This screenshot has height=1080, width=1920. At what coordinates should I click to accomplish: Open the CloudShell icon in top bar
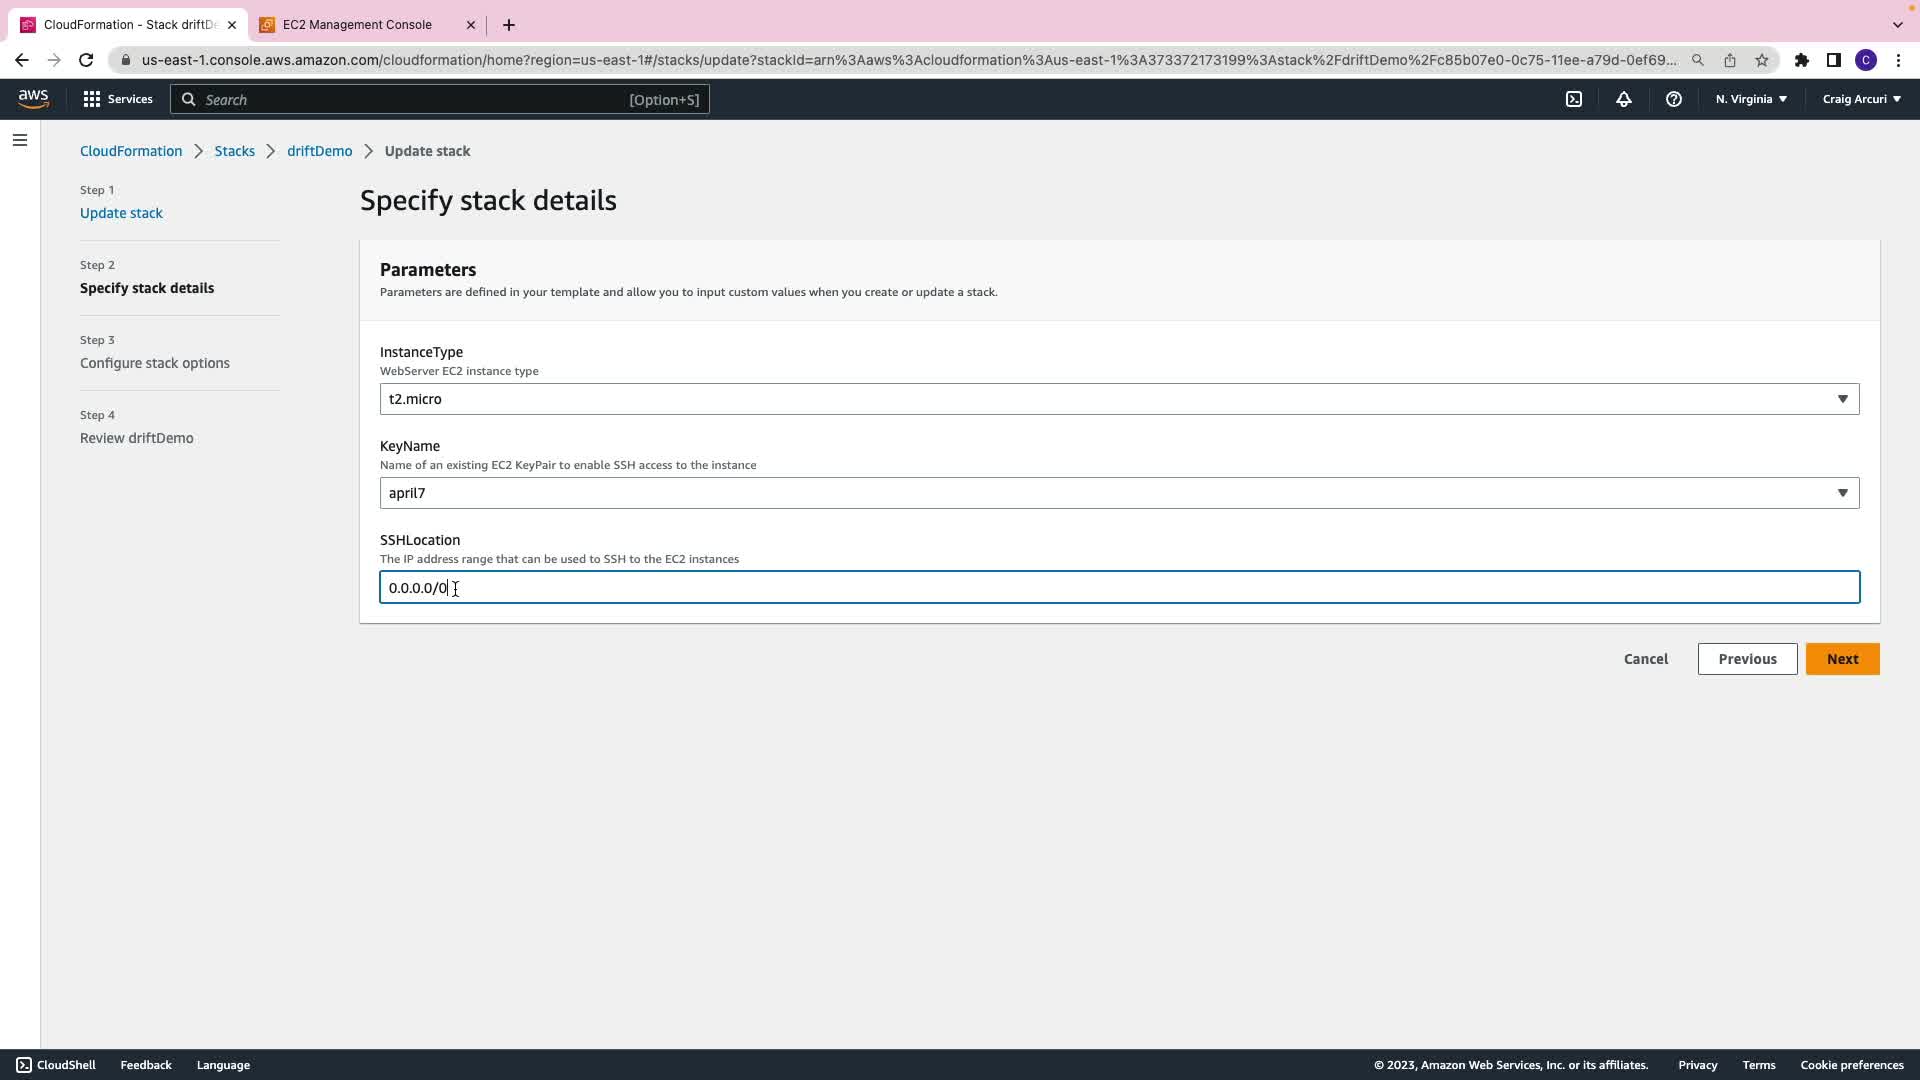pyautogui.click(x=1574, y=99)
